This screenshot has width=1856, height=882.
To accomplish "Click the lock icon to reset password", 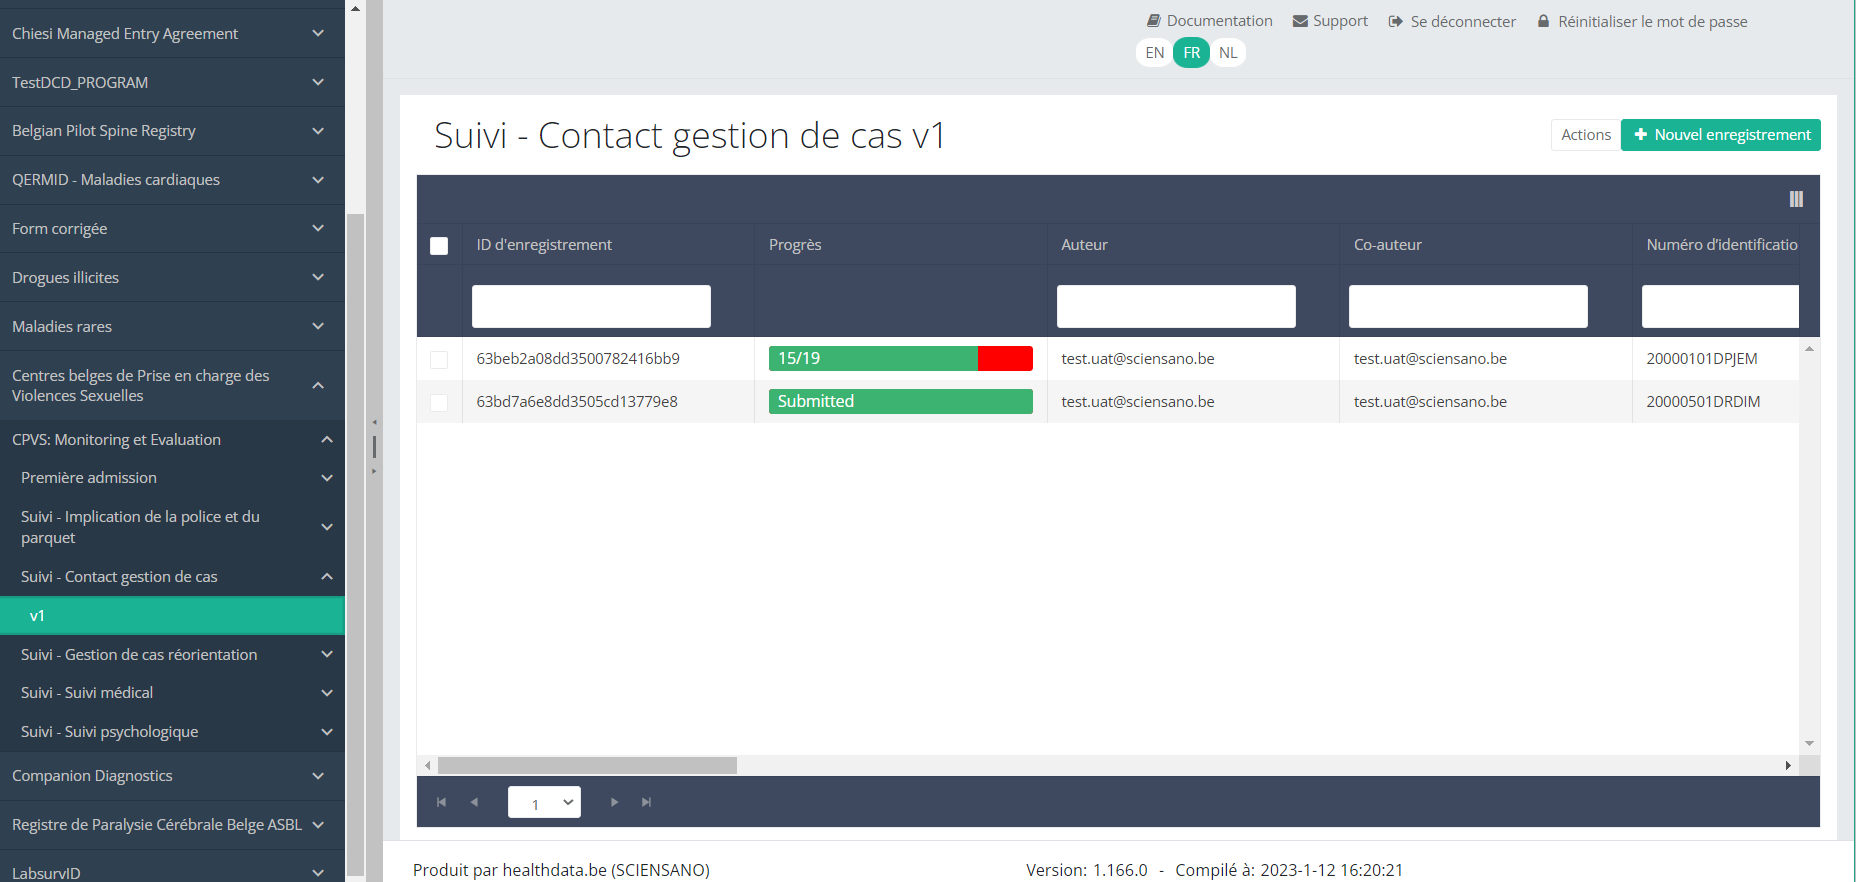I will point(1543,21).
